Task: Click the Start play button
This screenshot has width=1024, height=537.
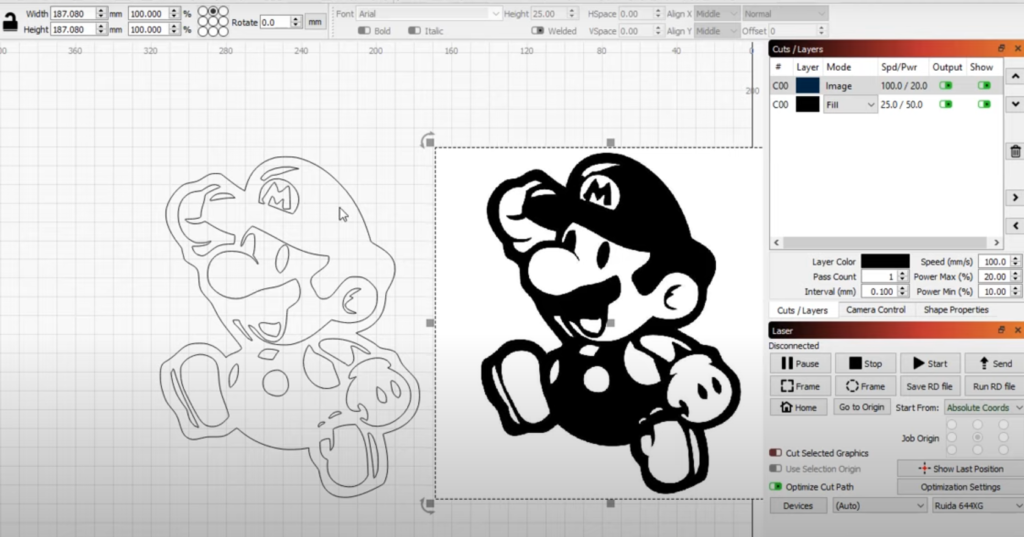Action: pyautogui.click(x=929, y=364)
